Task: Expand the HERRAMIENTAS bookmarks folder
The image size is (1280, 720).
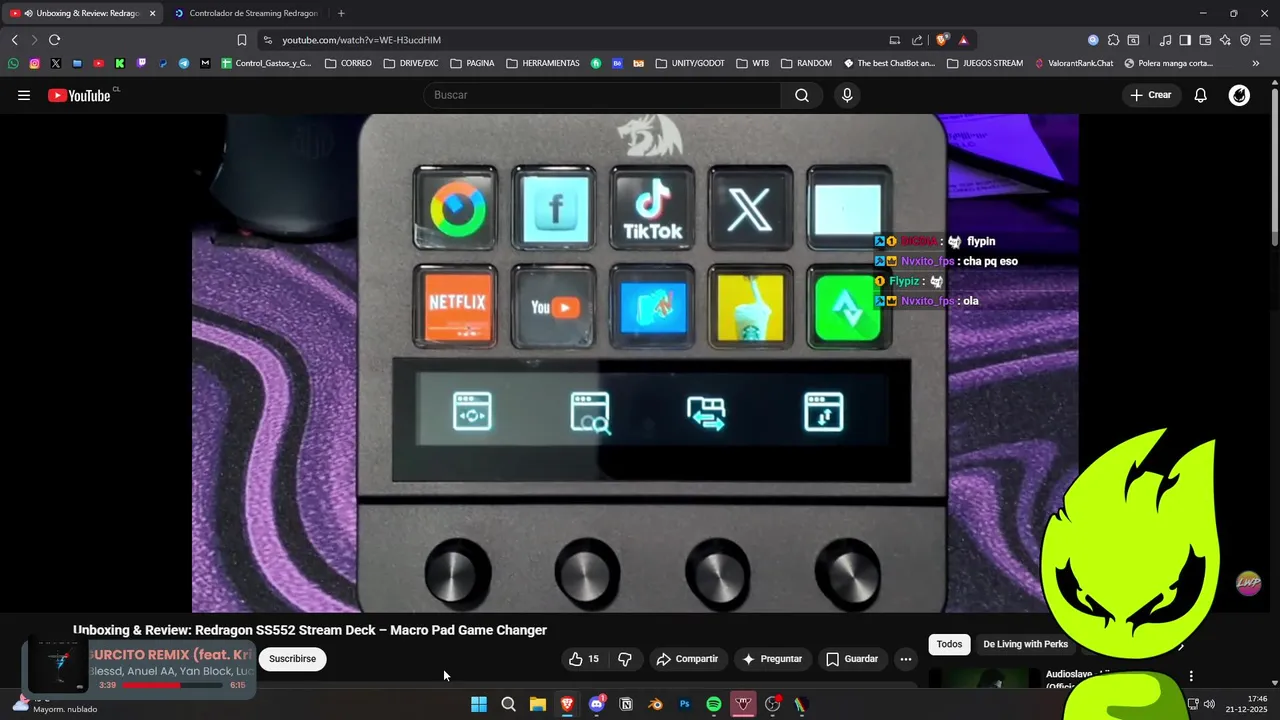Action: click(x=543, y=63)
